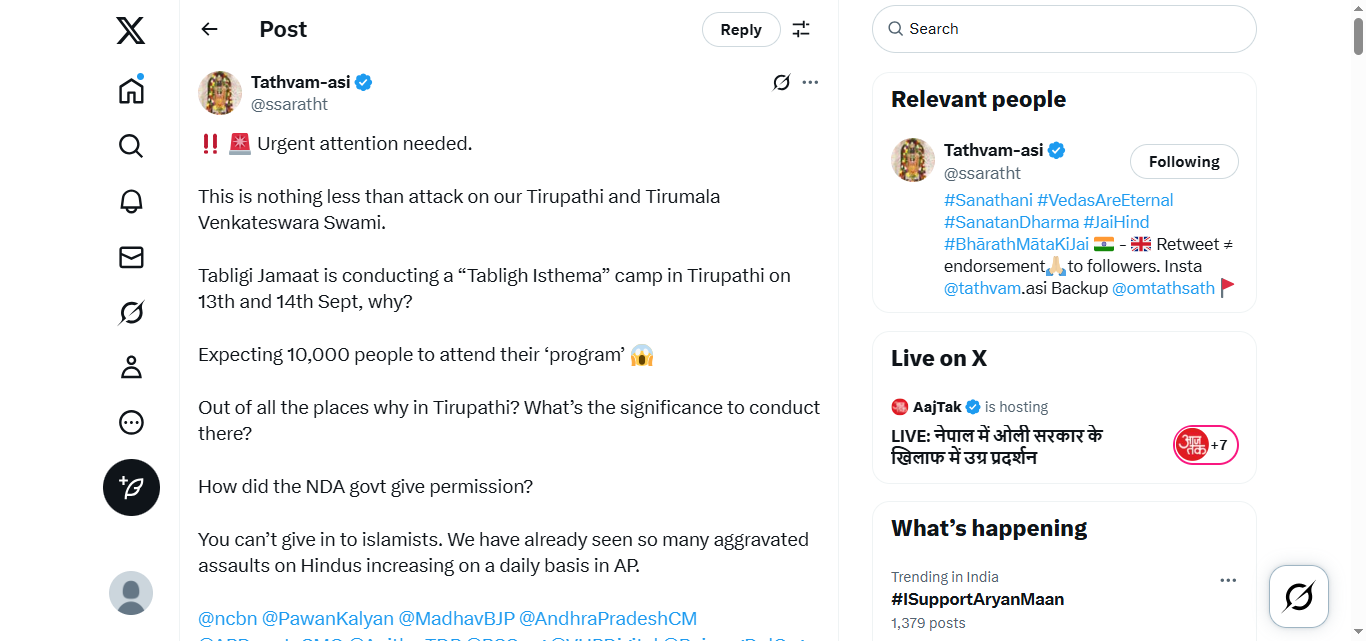Screen dimensions: 1366x641
Task: Open trending #ISupportAryanMaan topic
Action: pos(977,599)
